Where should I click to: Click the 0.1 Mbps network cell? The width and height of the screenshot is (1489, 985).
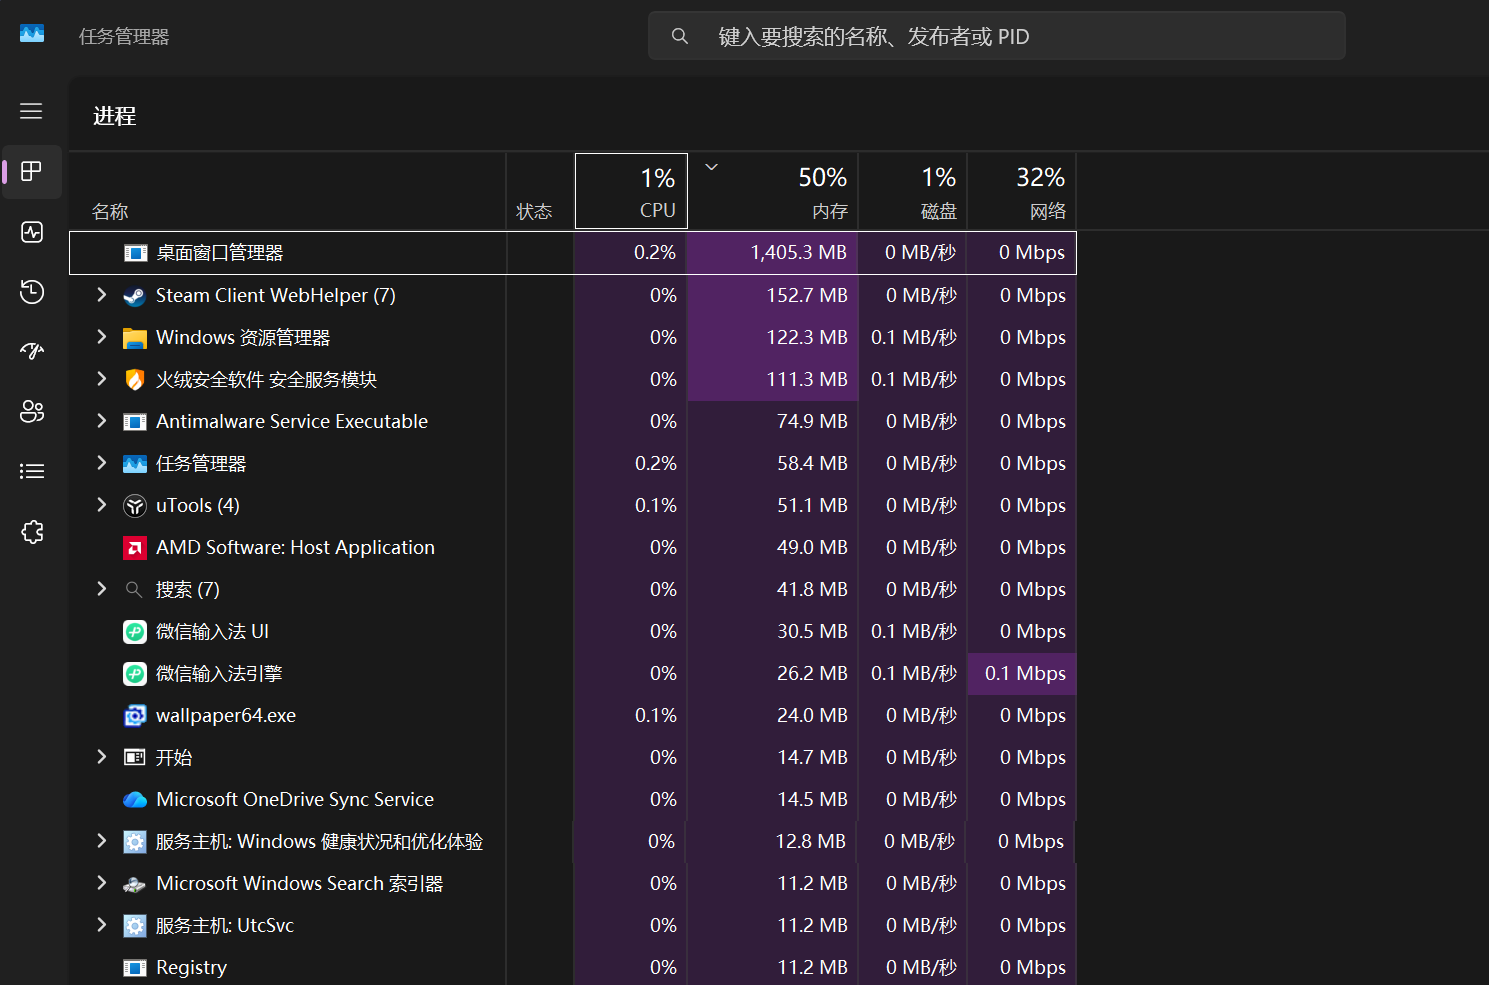pos(1022,674)
